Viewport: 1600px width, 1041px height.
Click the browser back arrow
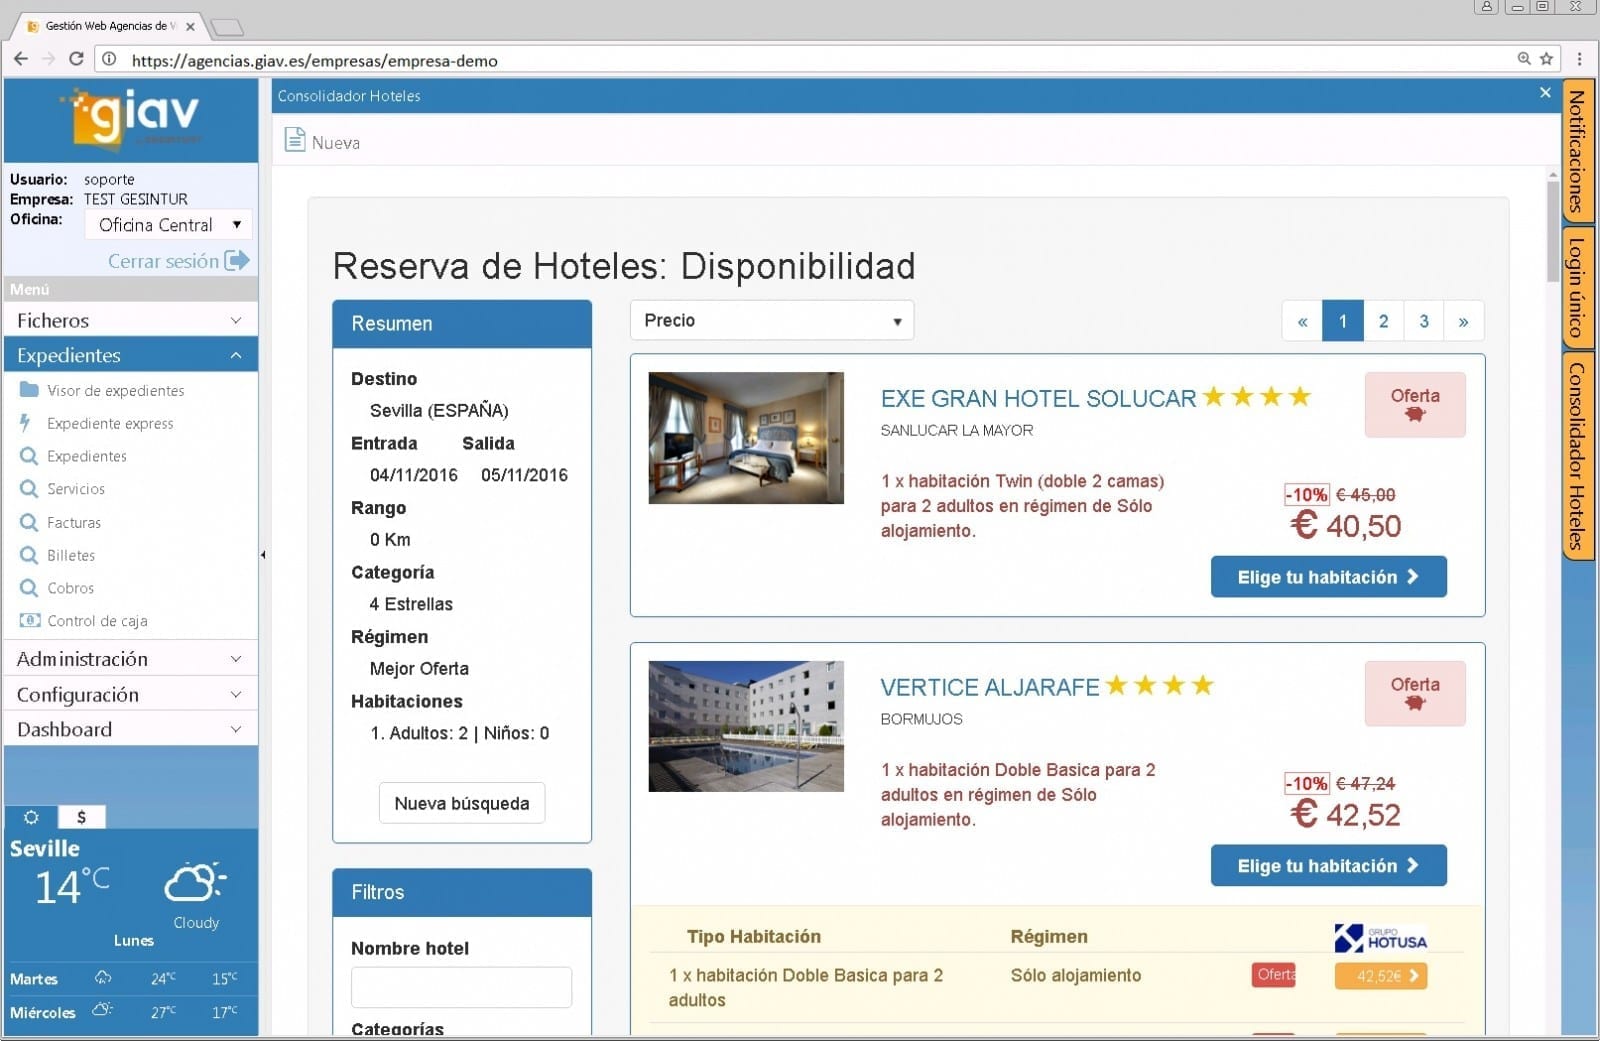[20, 59]
